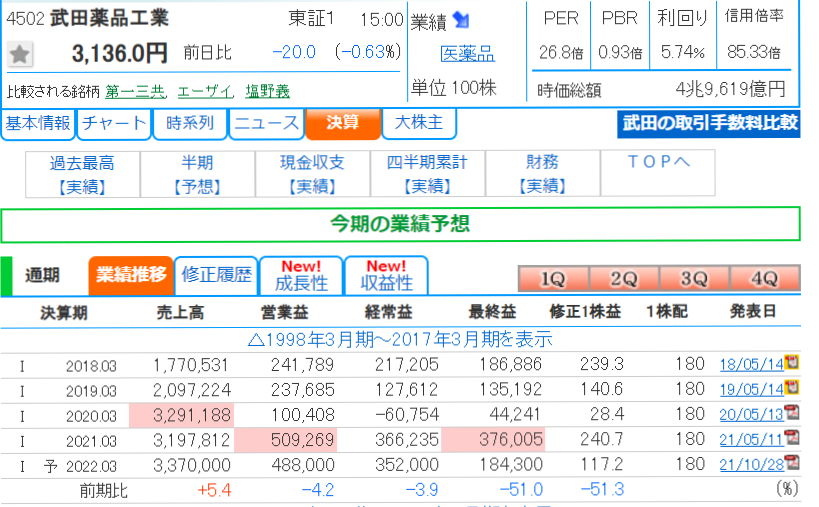Go to the ニュース tab
819x507 pixels.
coord(266,124)
